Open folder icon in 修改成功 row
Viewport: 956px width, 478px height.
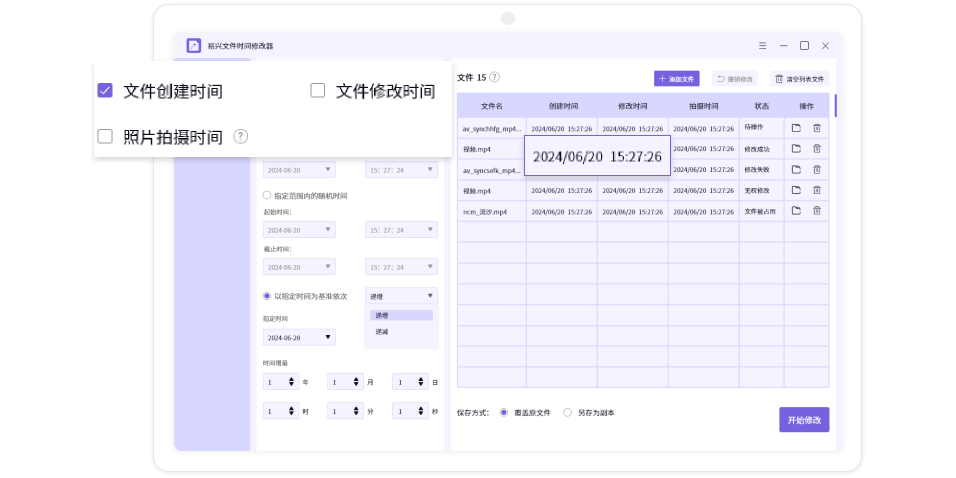click(x=796, y=149)
